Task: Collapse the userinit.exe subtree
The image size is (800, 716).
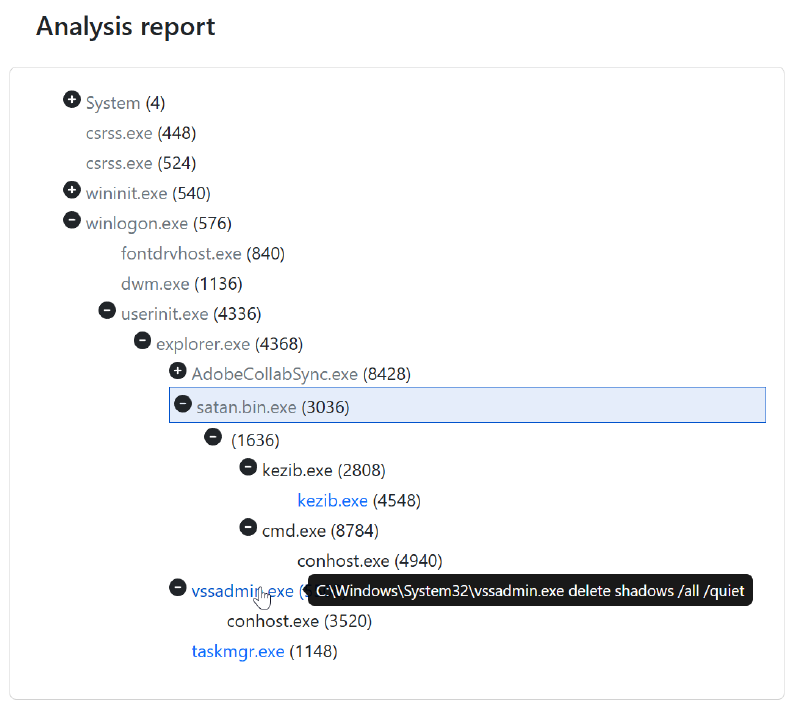Action: pyautogui.click(x=107, y=310)
